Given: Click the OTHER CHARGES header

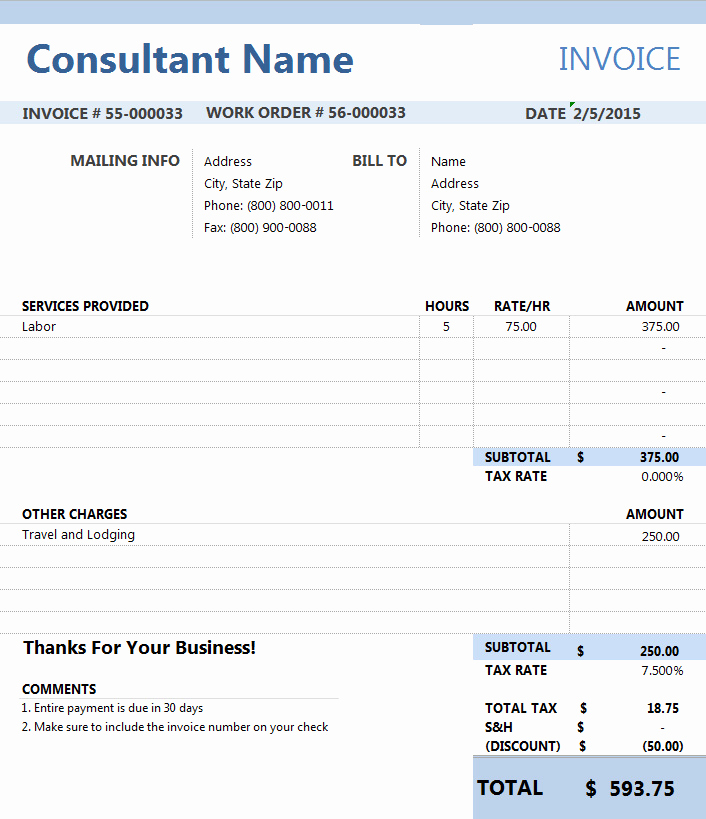Looking at the screenshot, I should (x=74, y=514).
